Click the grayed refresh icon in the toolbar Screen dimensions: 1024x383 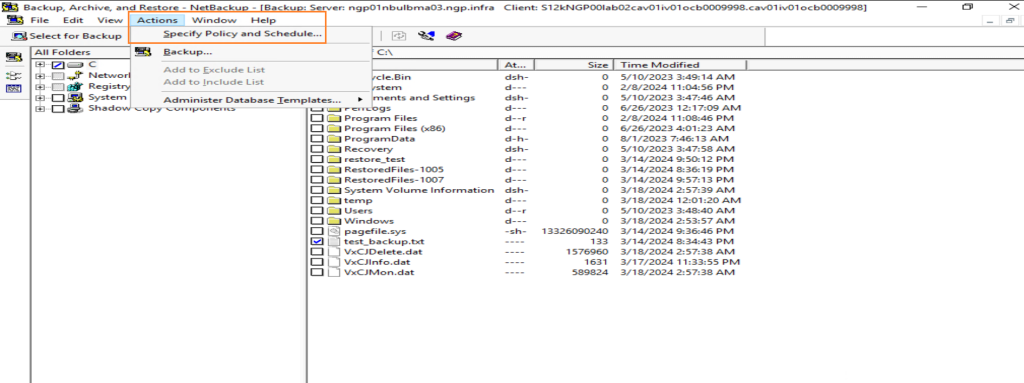[x=398, y=36]
